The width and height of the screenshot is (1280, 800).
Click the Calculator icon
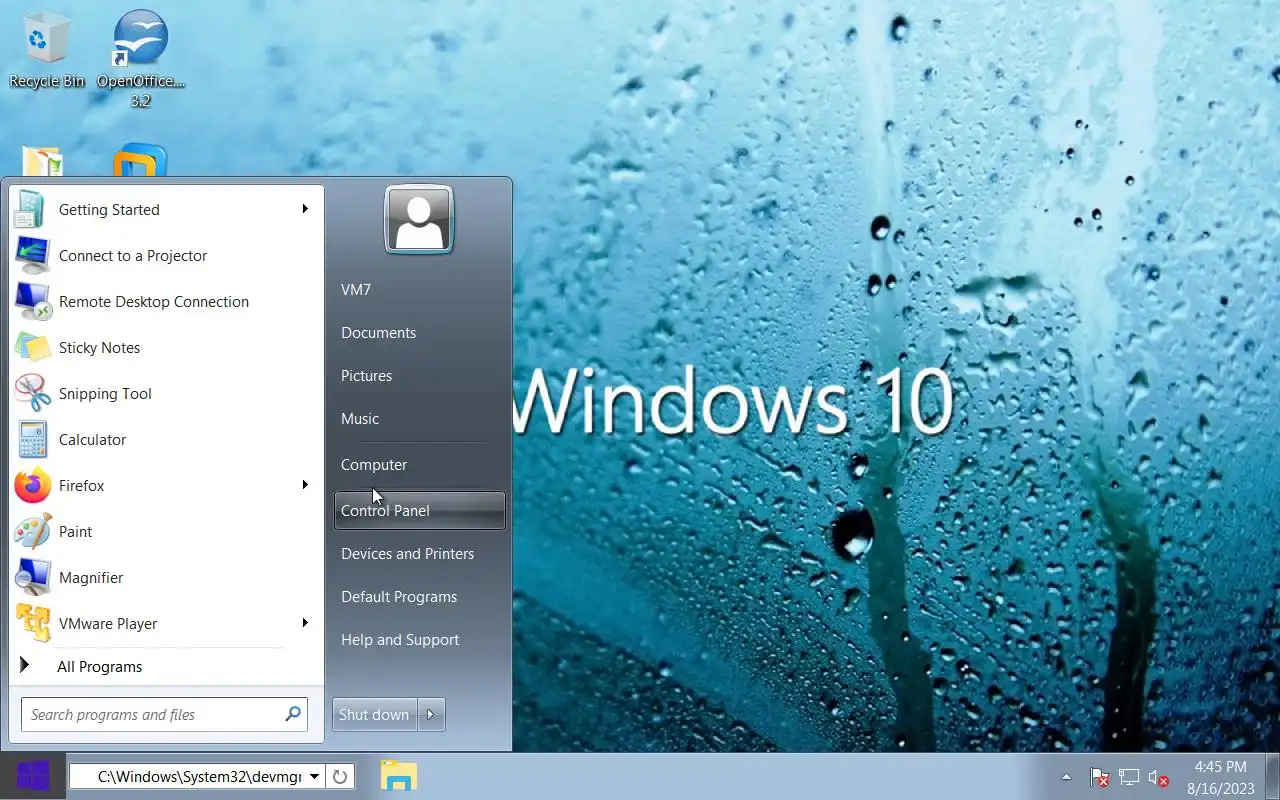(x=32, y=439)
